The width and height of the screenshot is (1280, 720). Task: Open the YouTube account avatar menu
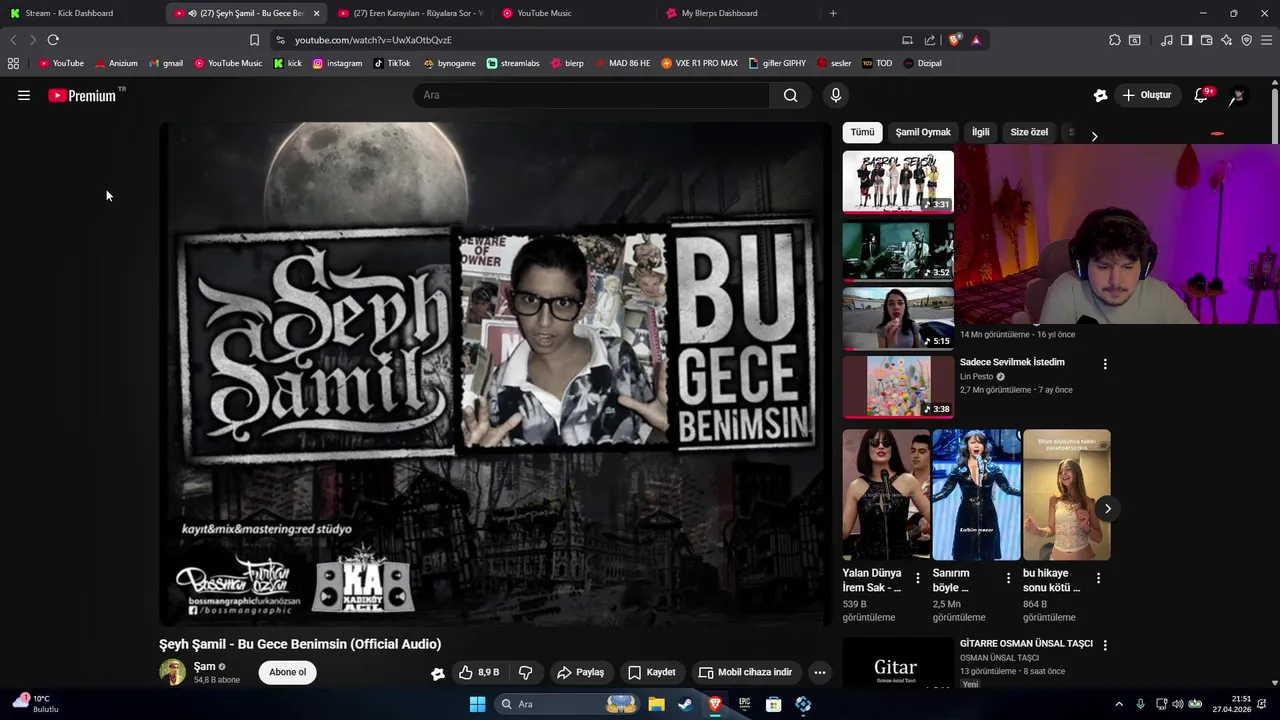tap(1237, 95)
